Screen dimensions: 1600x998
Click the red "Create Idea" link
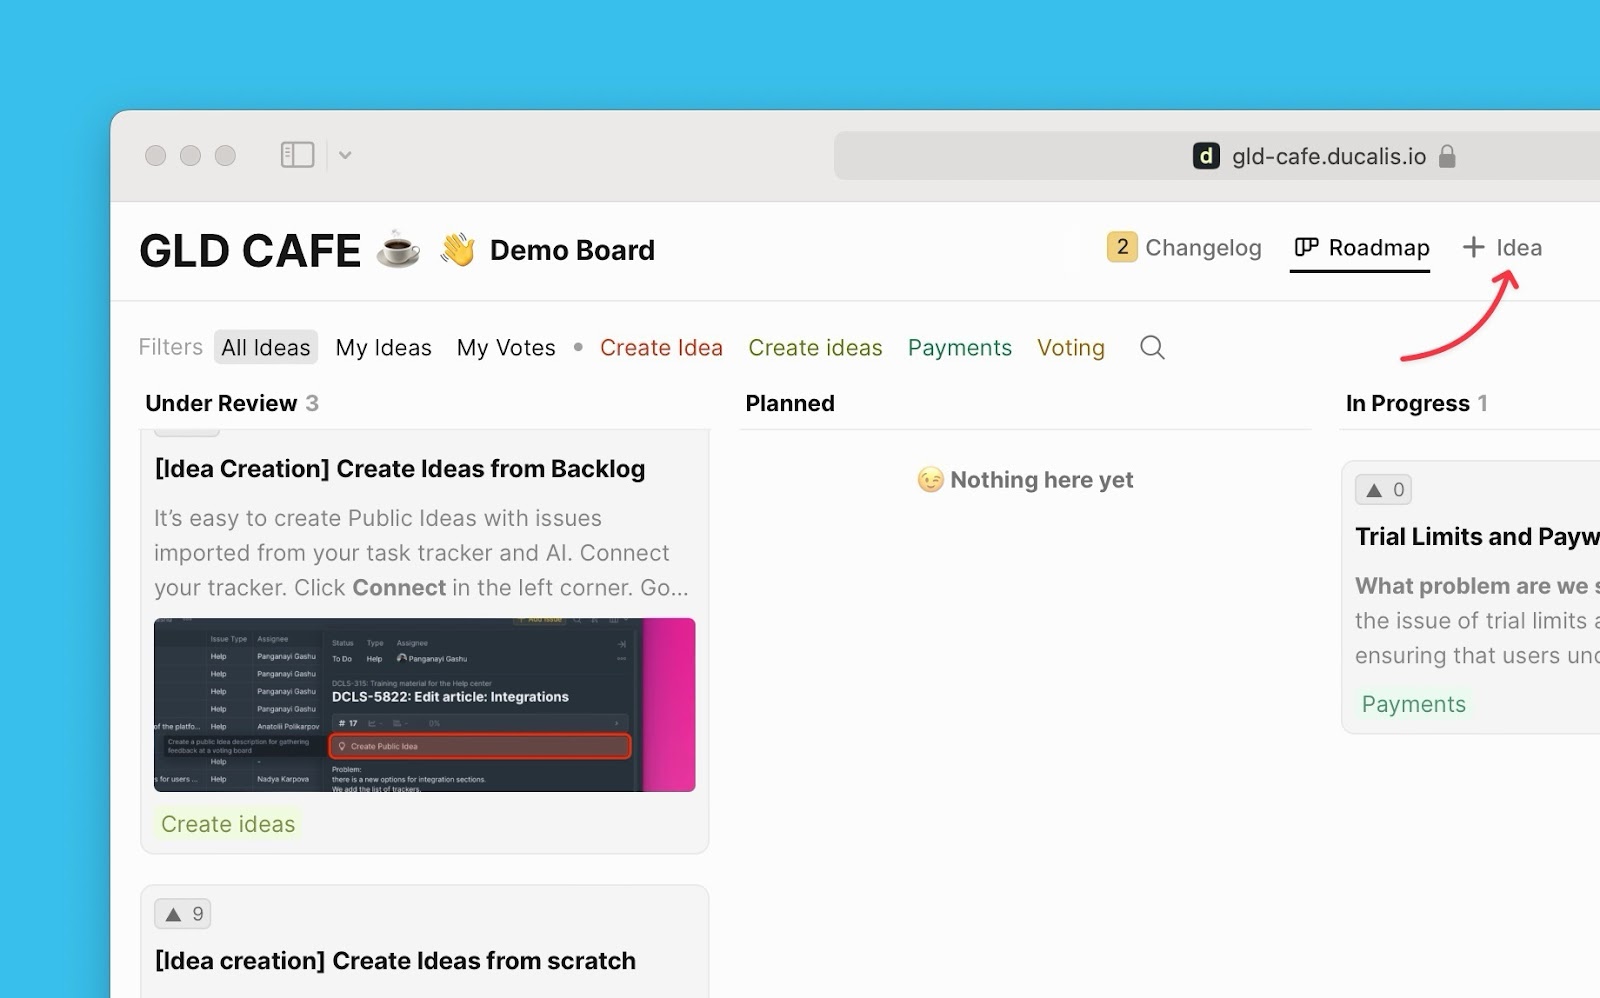[661, 347]
